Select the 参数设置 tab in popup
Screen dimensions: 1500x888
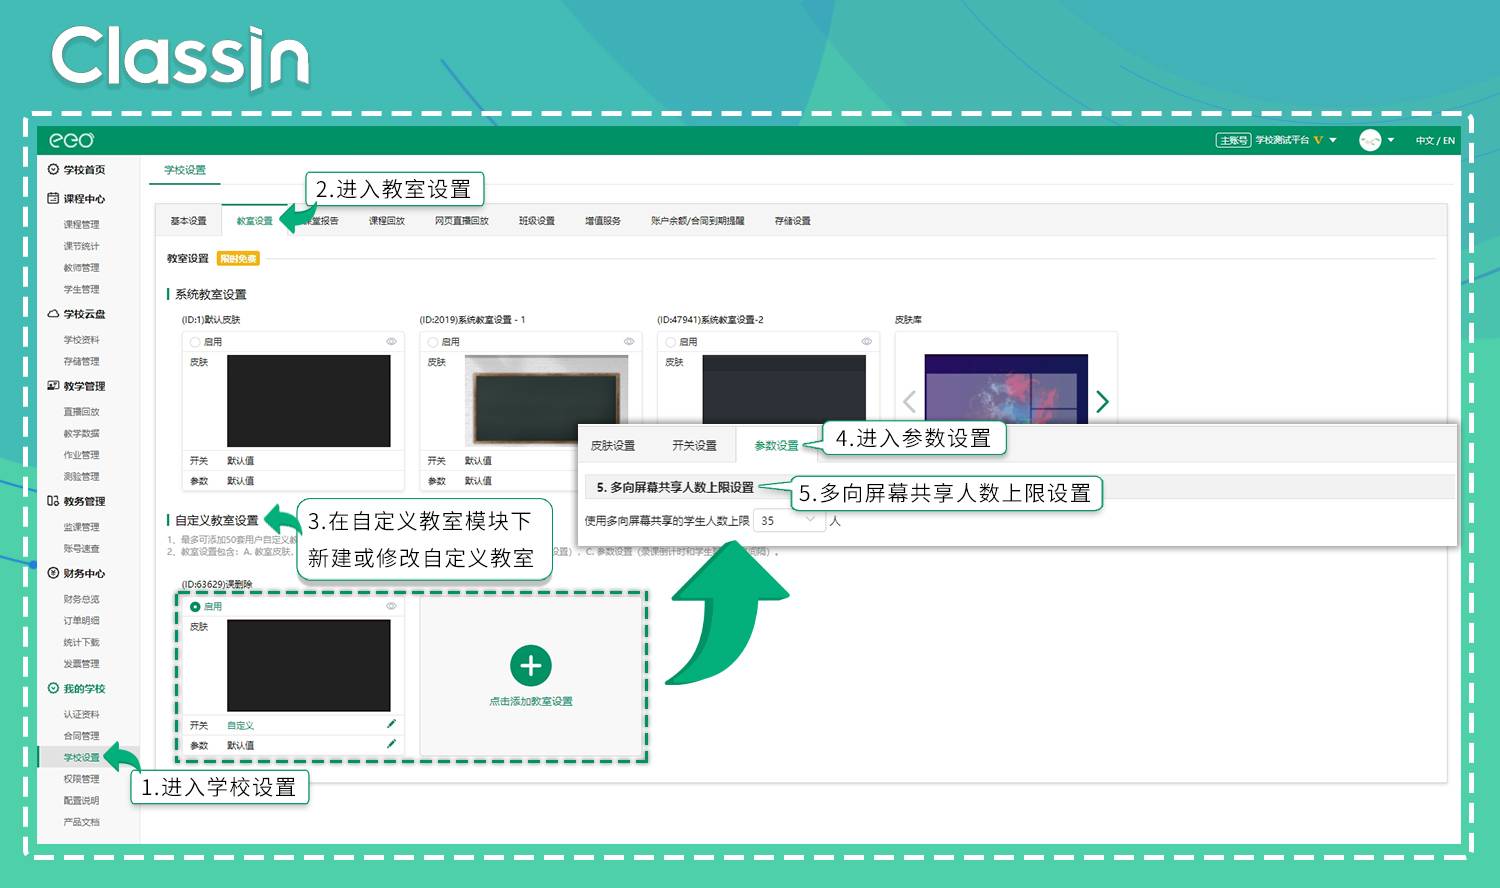tap(776, 445)
